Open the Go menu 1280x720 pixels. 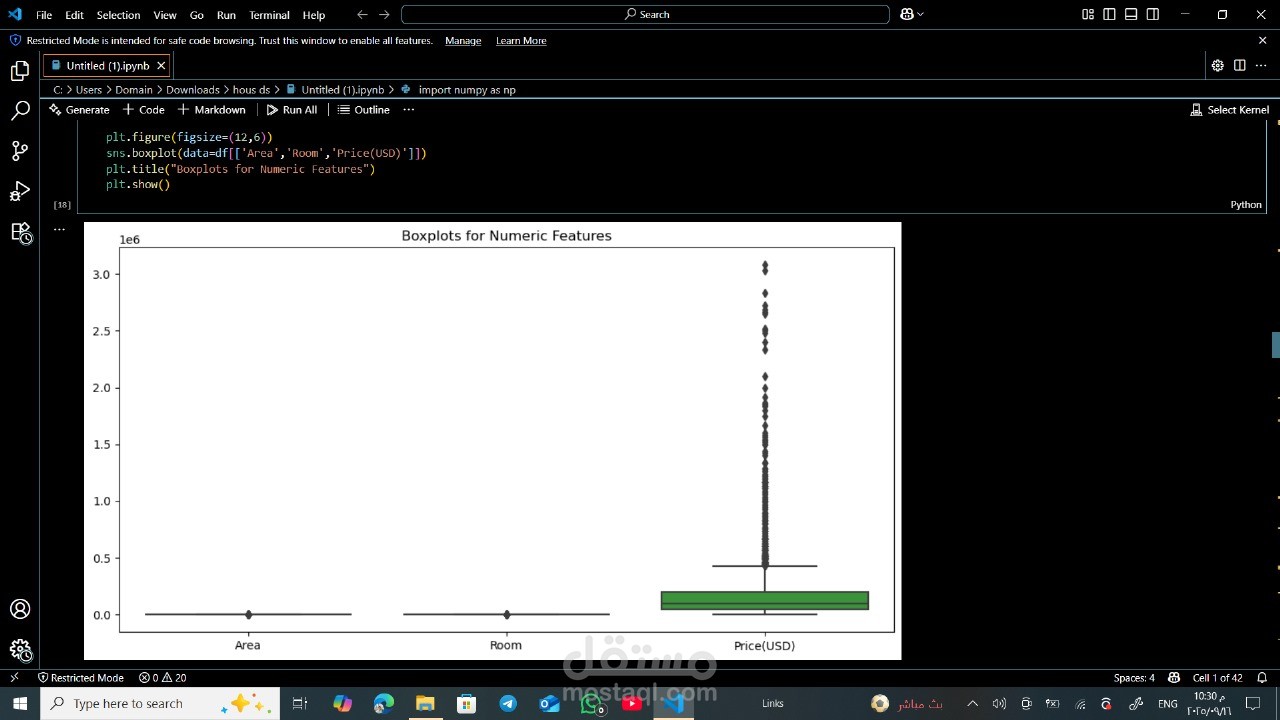[x=197, y=15]
